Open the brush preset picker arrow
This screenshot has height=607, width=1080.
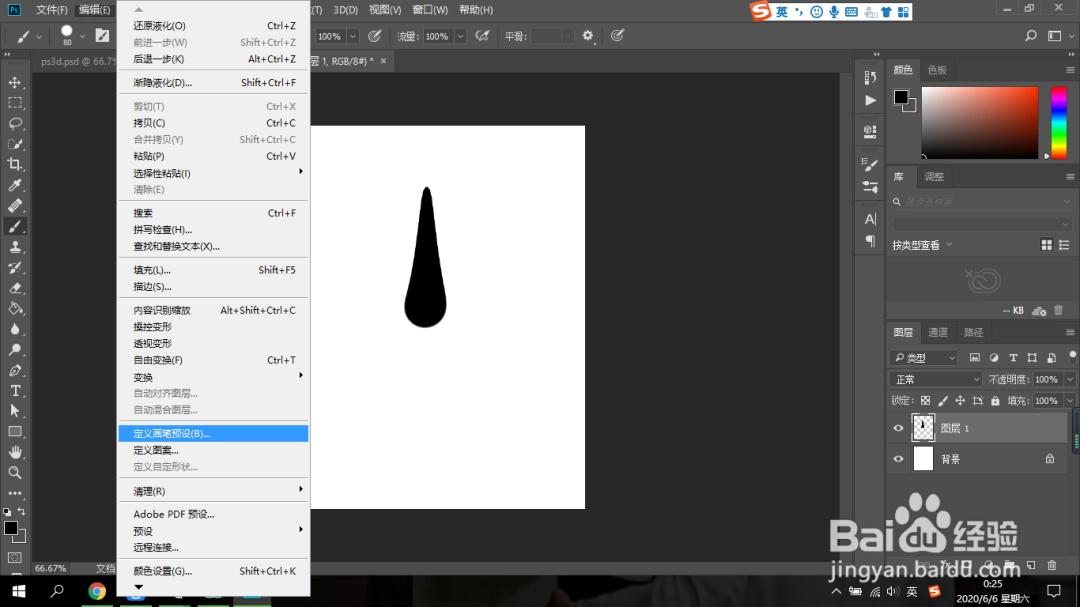click(x=82, y=36)
